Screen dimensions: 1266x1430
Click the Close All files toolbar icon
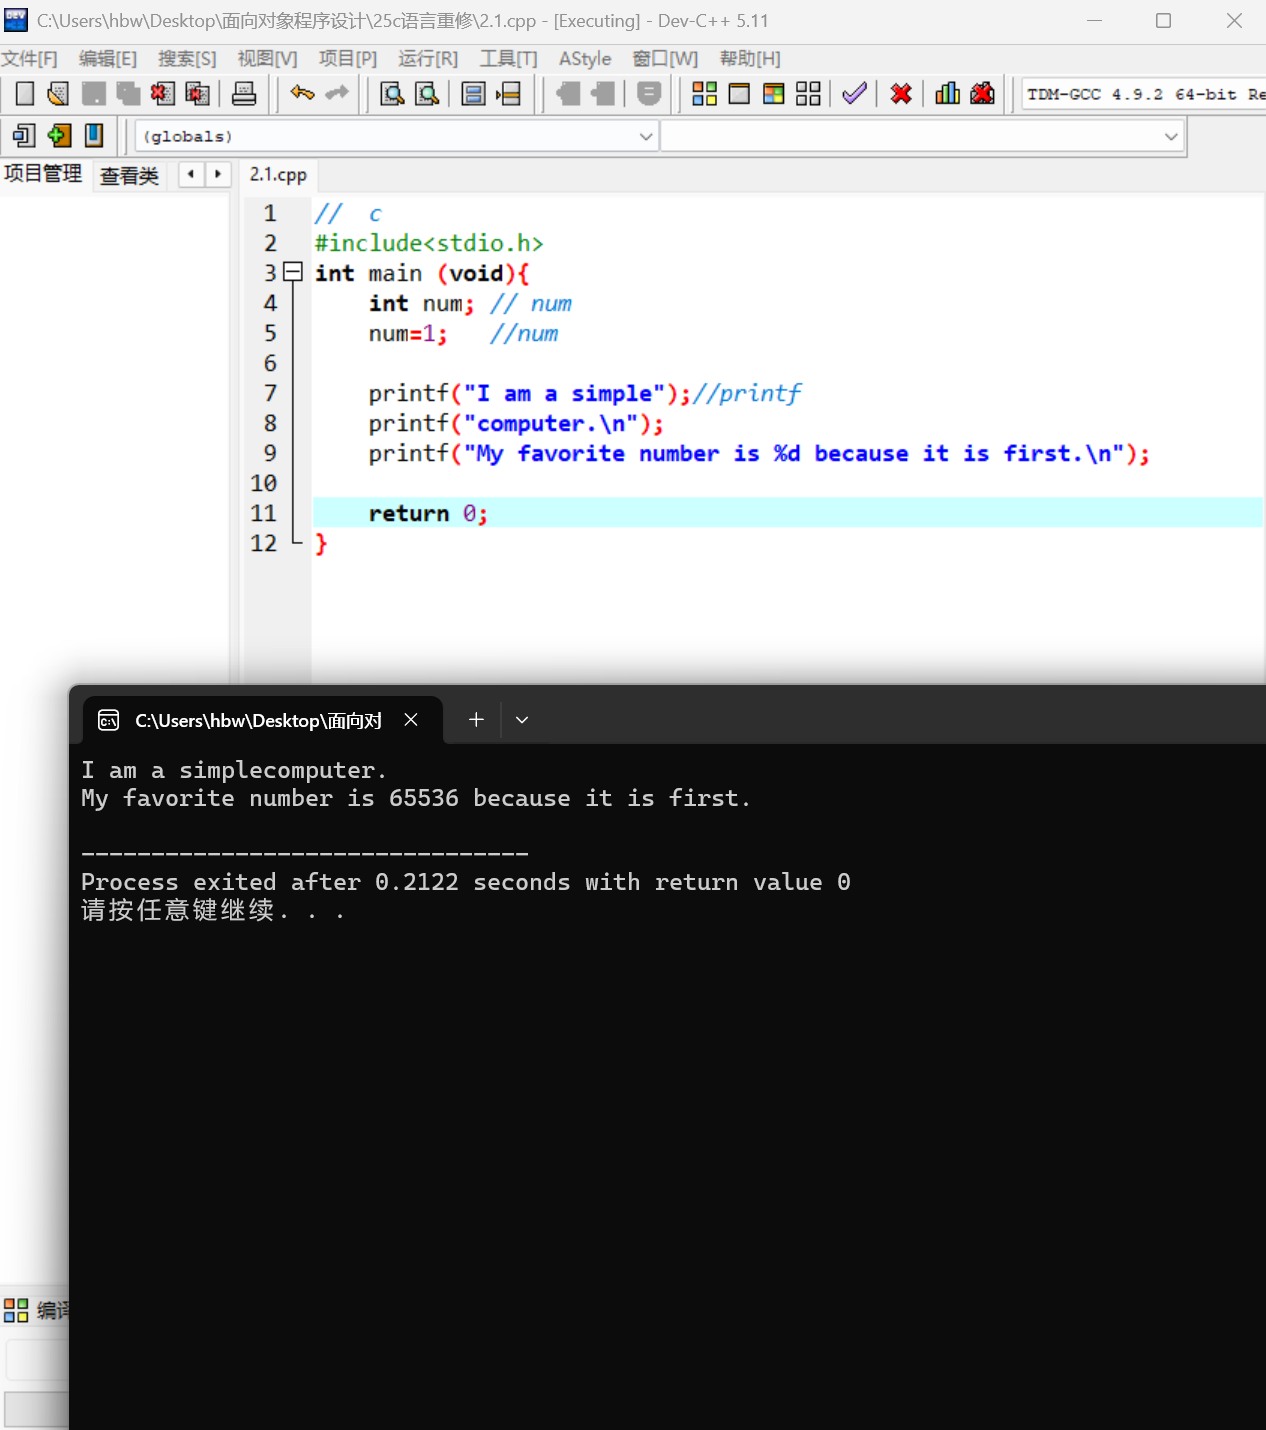[198, 94]
